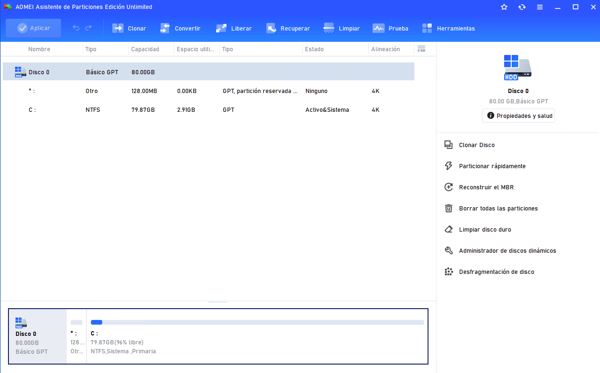Click Reconstruir el MBR option
Screen dimensions: 600x373
486,187
